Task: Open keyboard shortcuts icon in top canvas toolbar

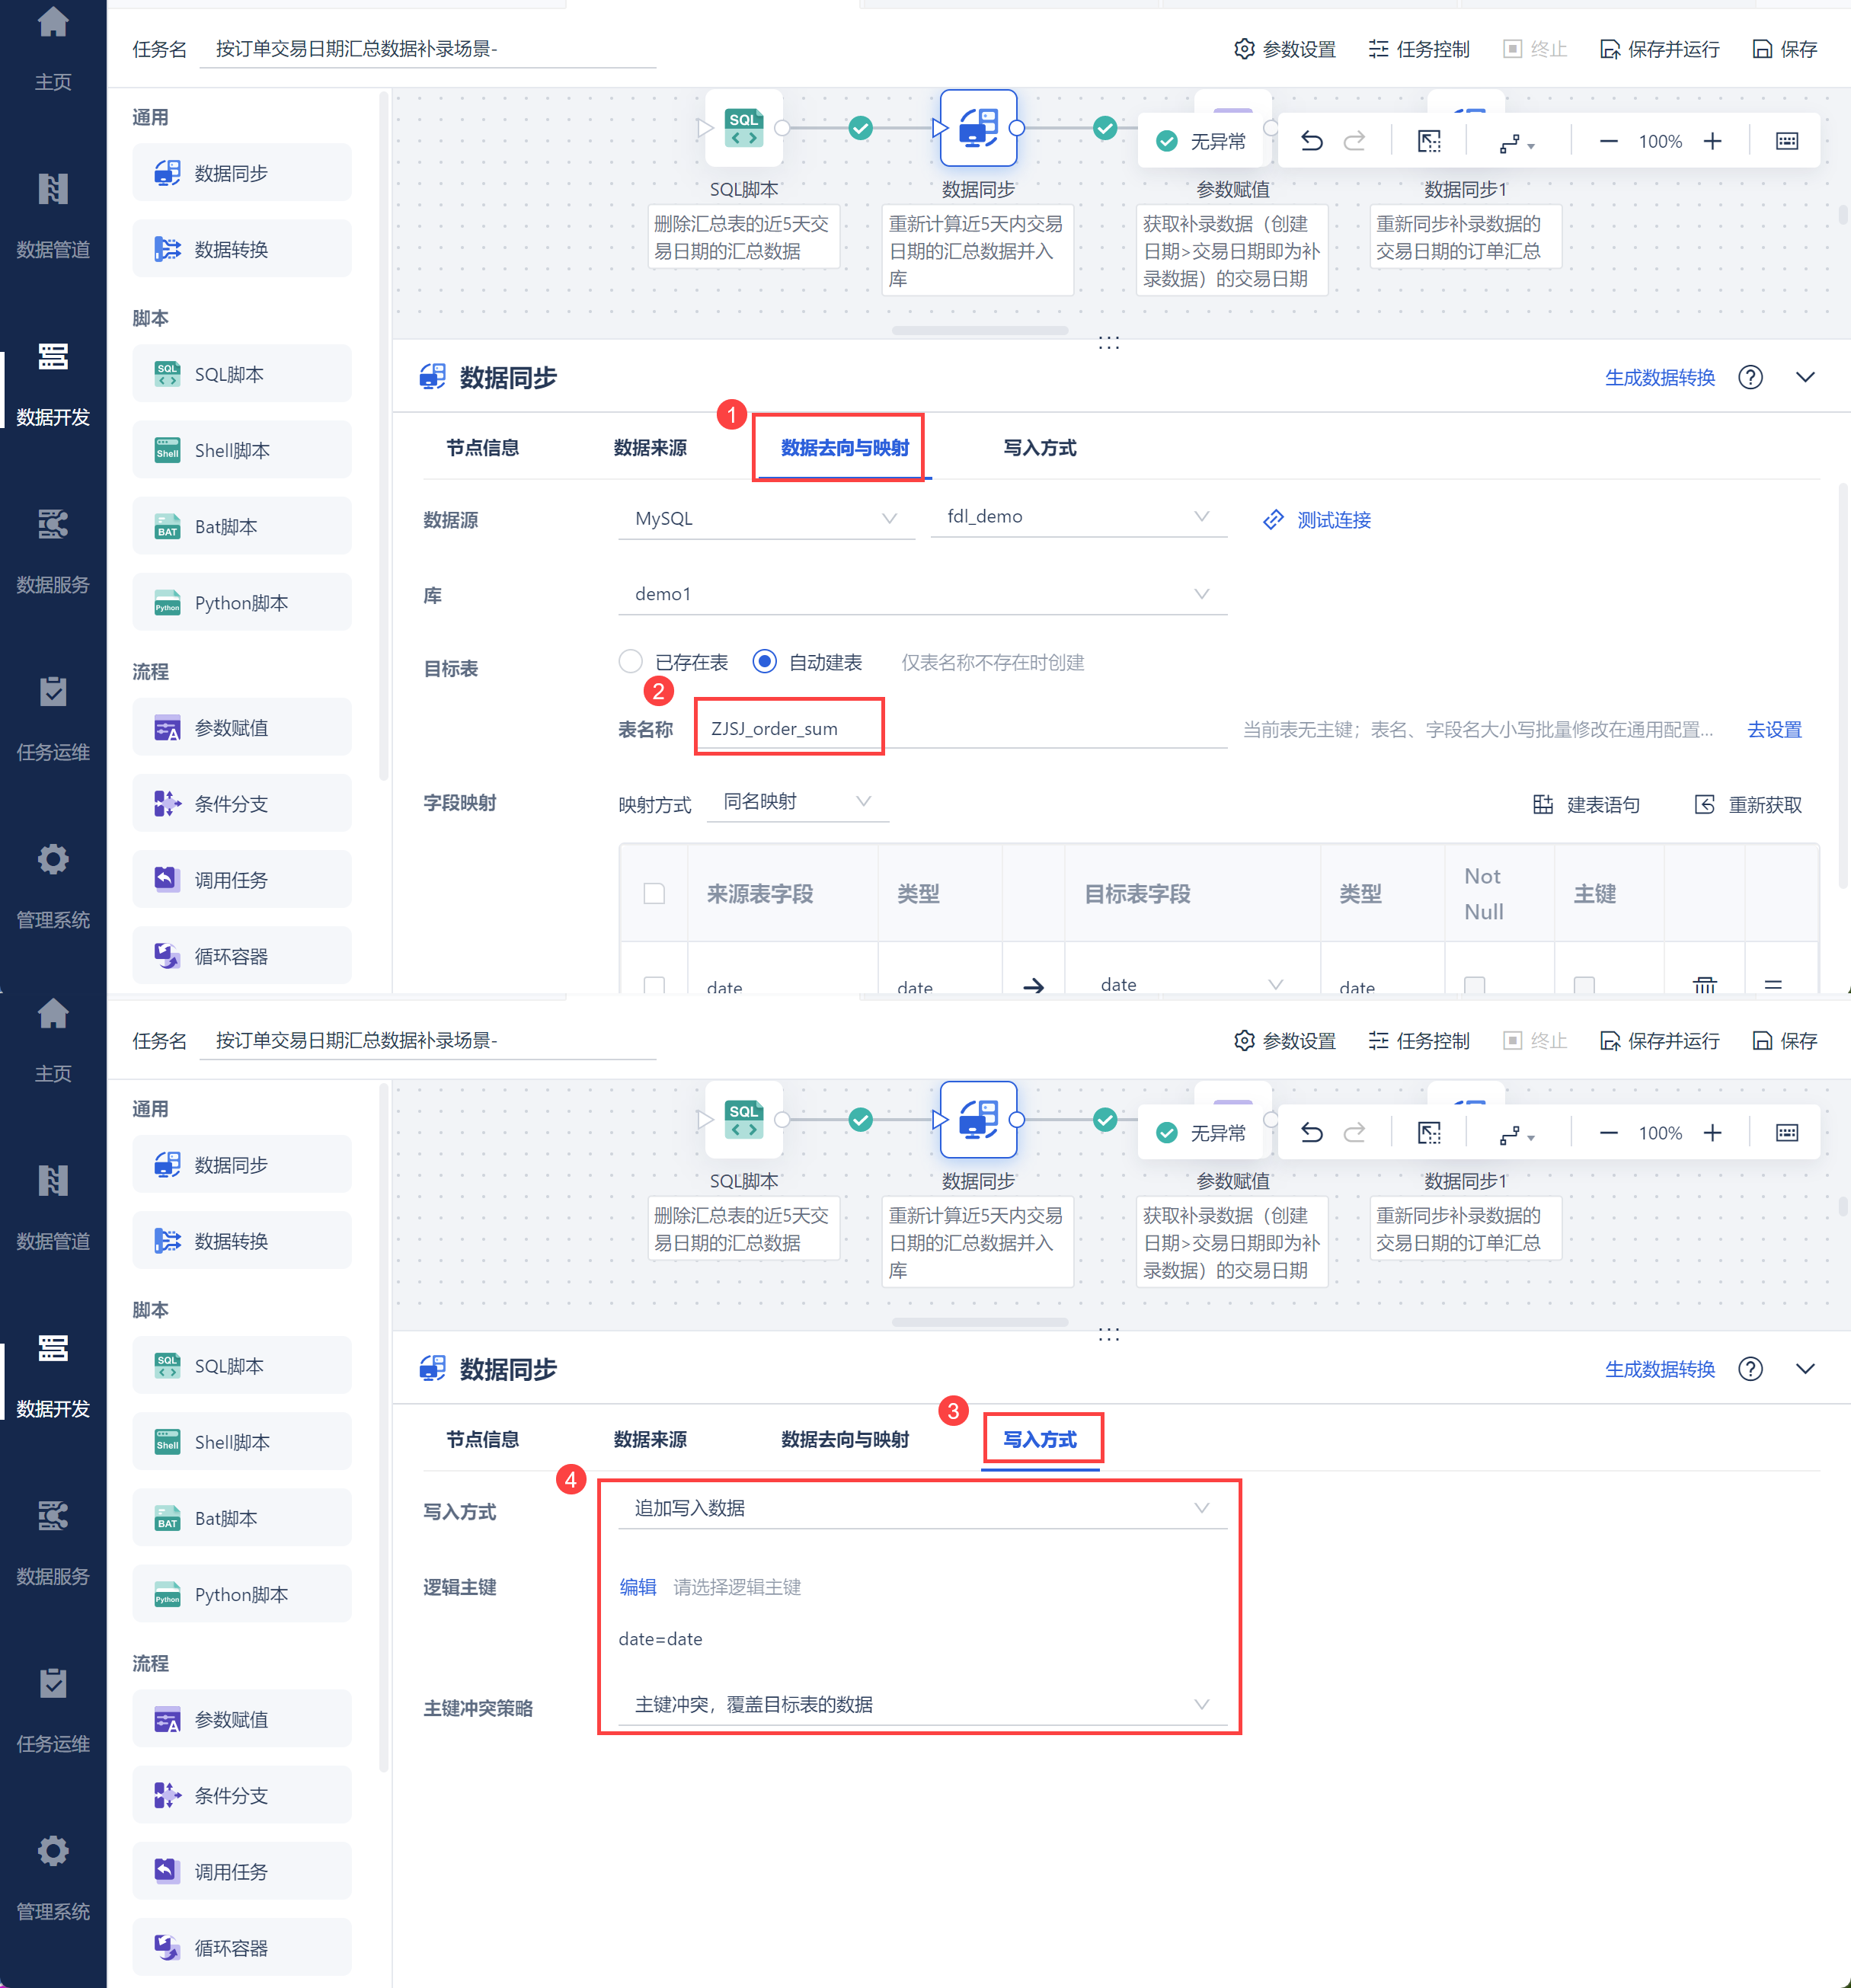Action: pyautogui.click(x=1786, y=141)
